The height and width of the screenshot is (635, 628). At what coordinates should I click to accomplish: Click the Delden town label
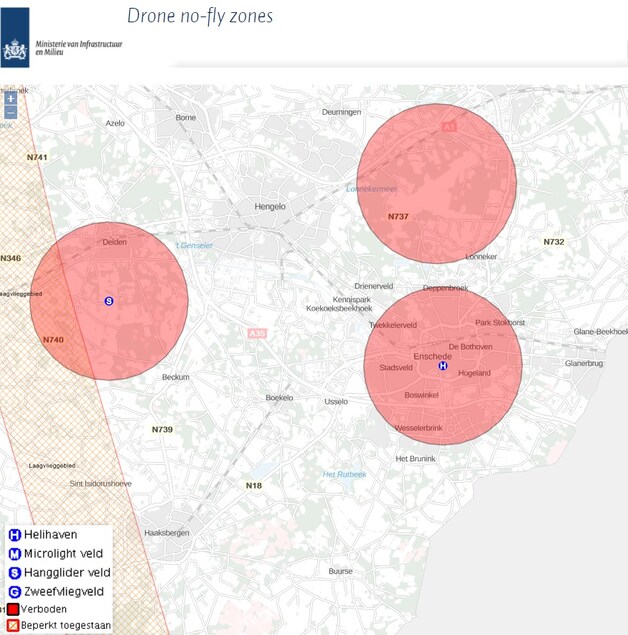(x=115, y=242)
